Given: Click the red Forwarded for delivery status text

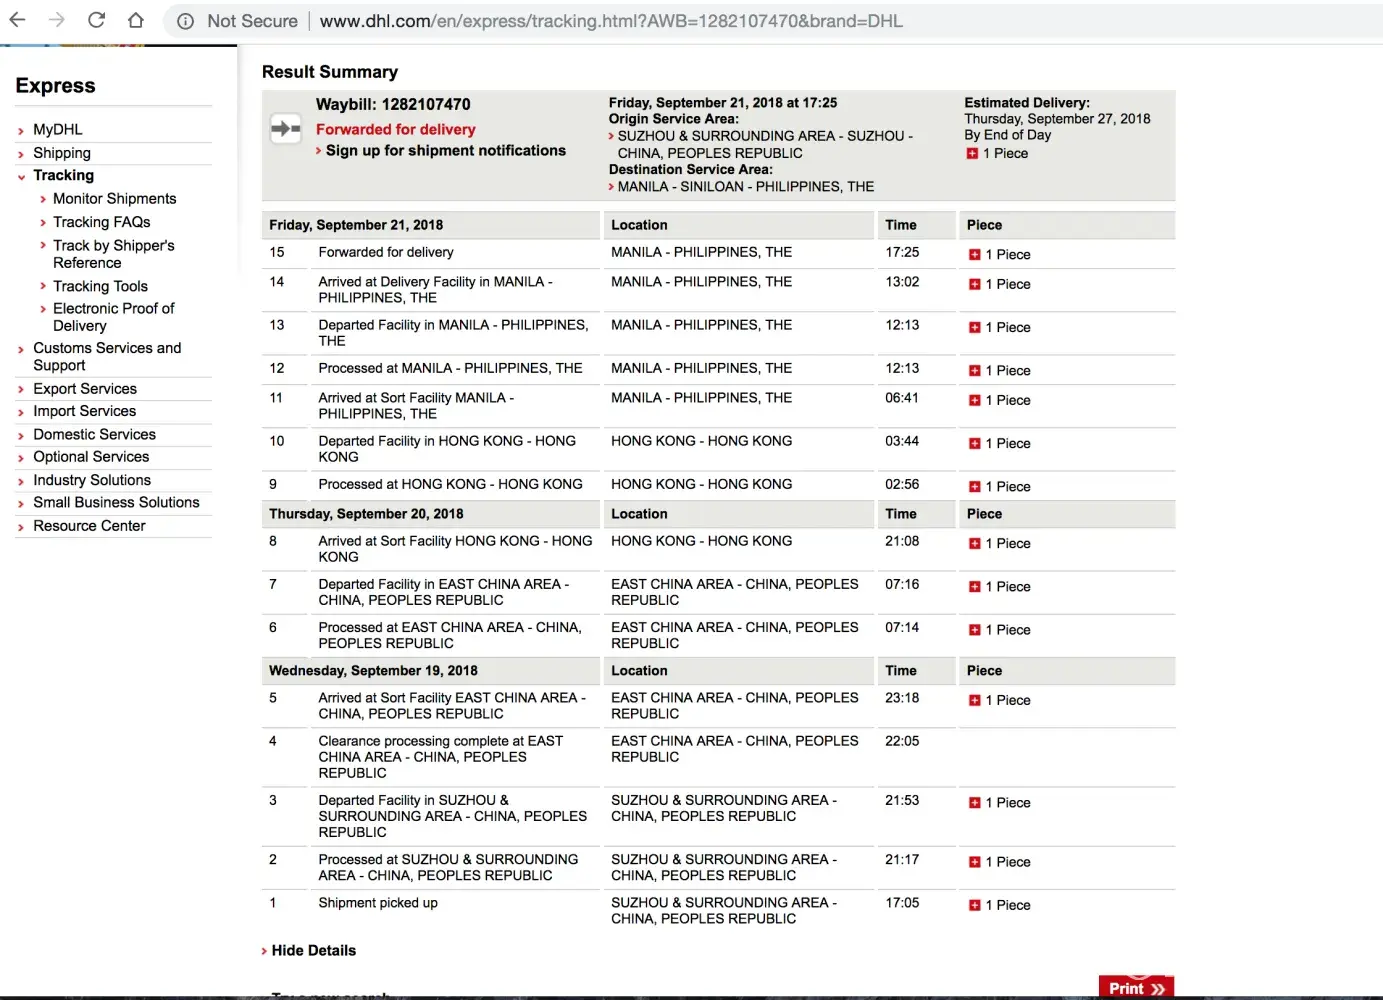Looking at the screenshot, I should coord(396,130).
